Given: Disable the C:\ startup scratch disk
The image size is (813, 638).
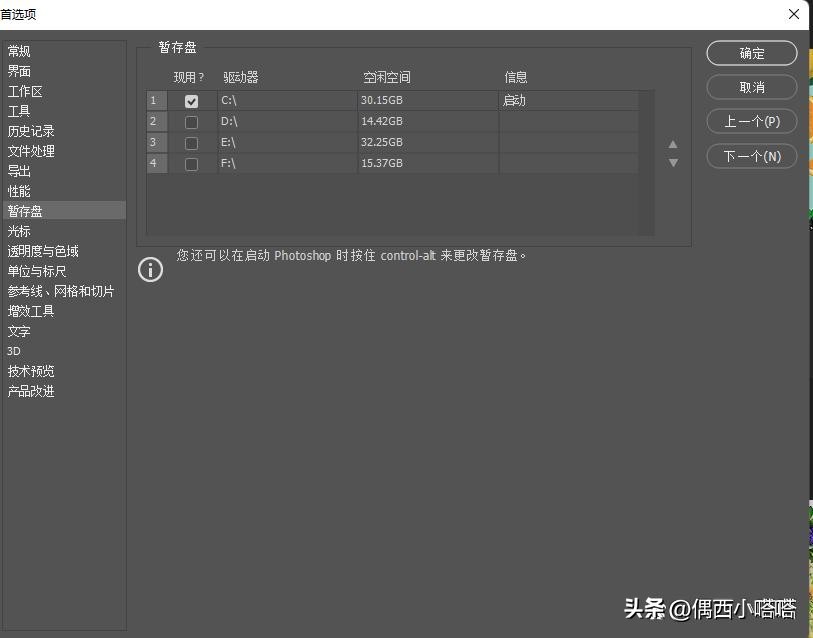Looking at the screenshot, I should (191, 100).
